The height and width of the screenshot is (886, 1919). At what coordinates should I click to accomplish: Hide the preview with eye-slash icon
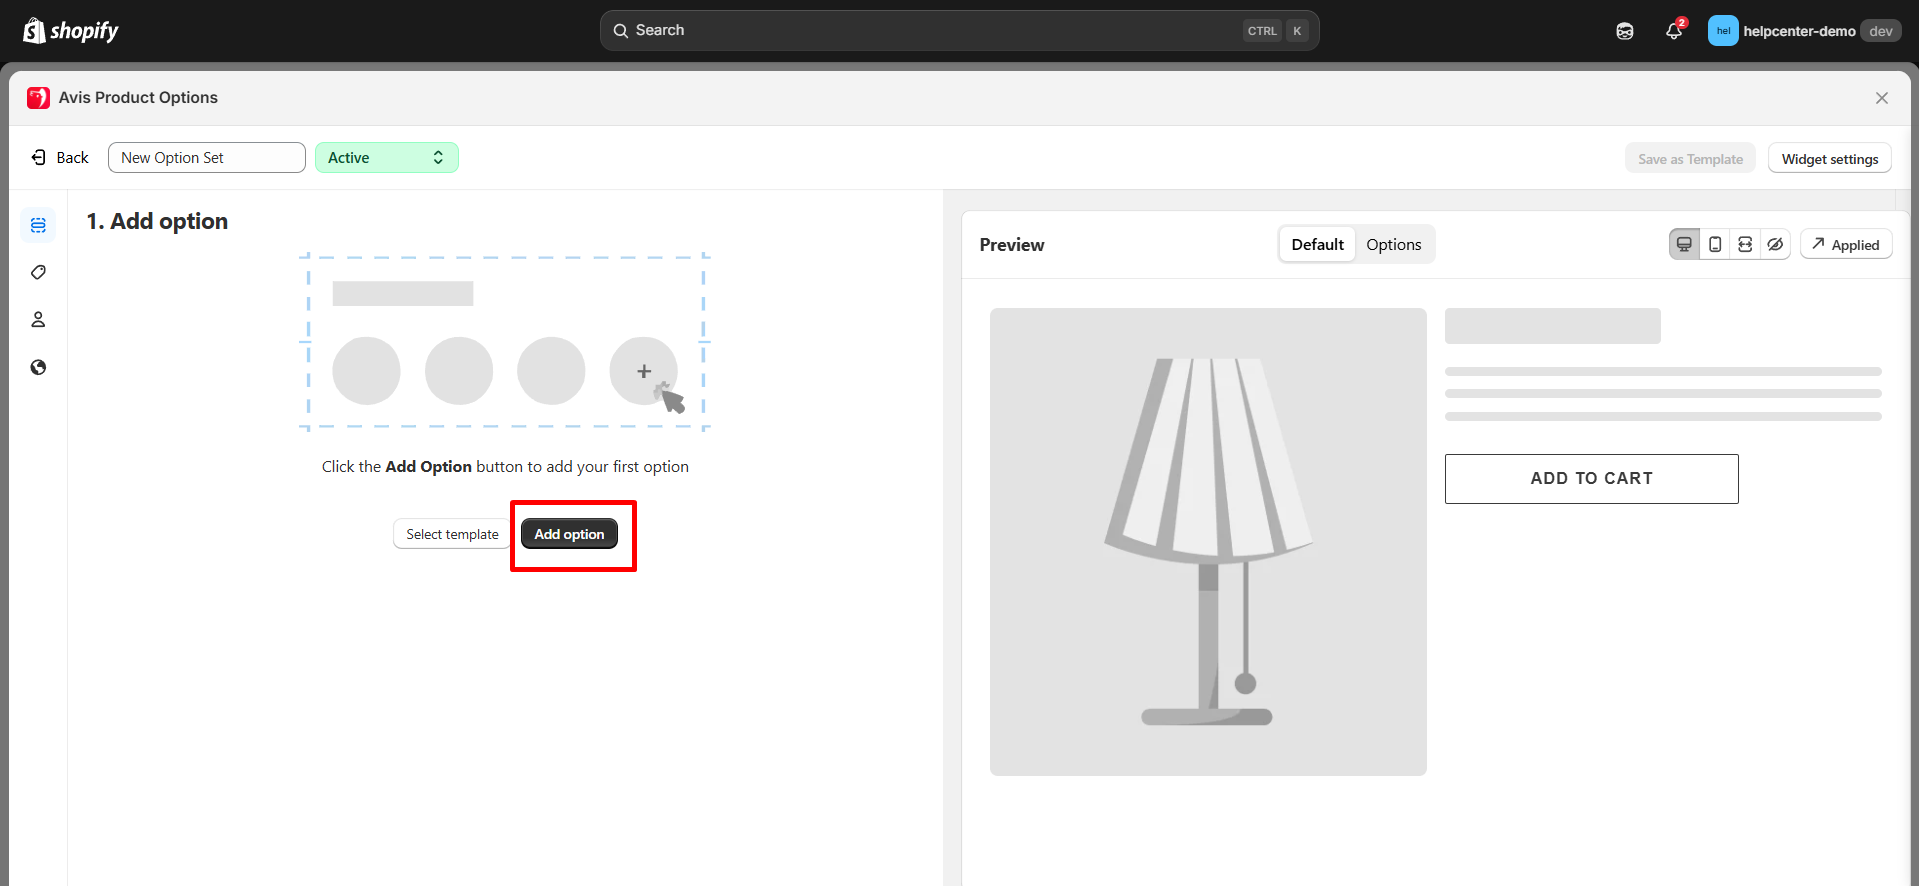1775,245
